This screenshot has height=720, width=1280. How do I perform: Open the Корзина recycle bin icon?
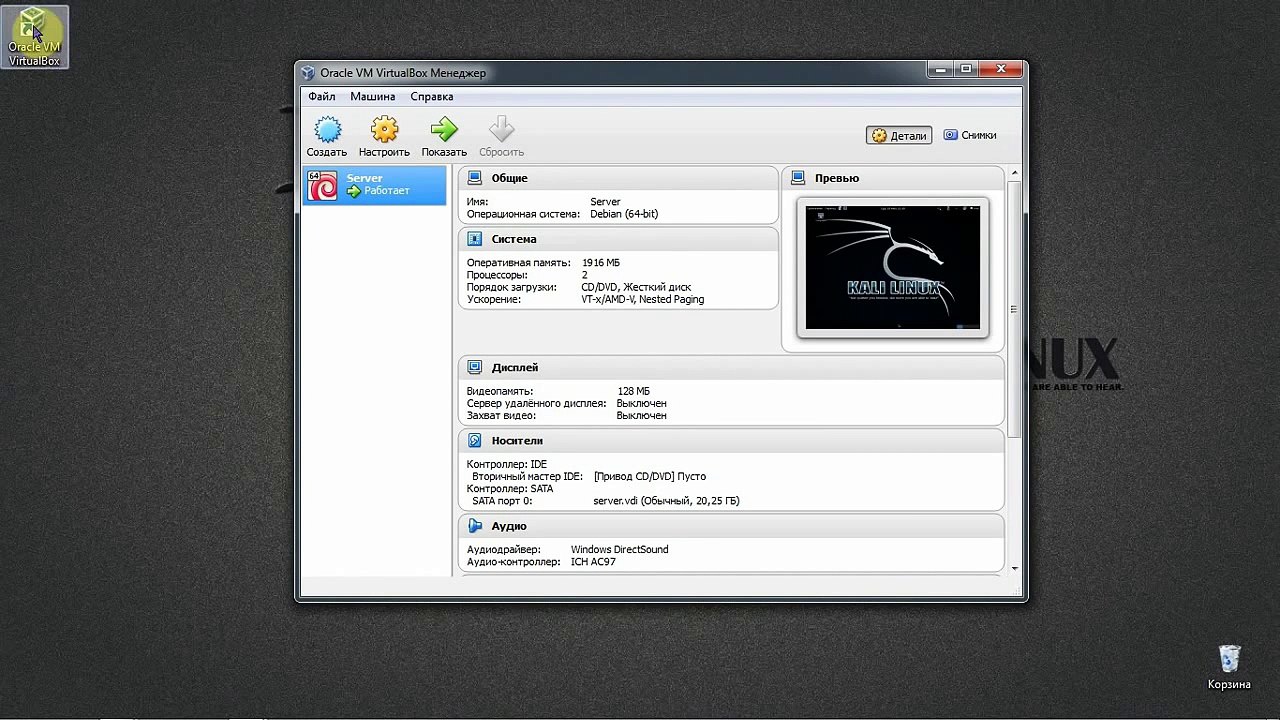coord(1229,667)
